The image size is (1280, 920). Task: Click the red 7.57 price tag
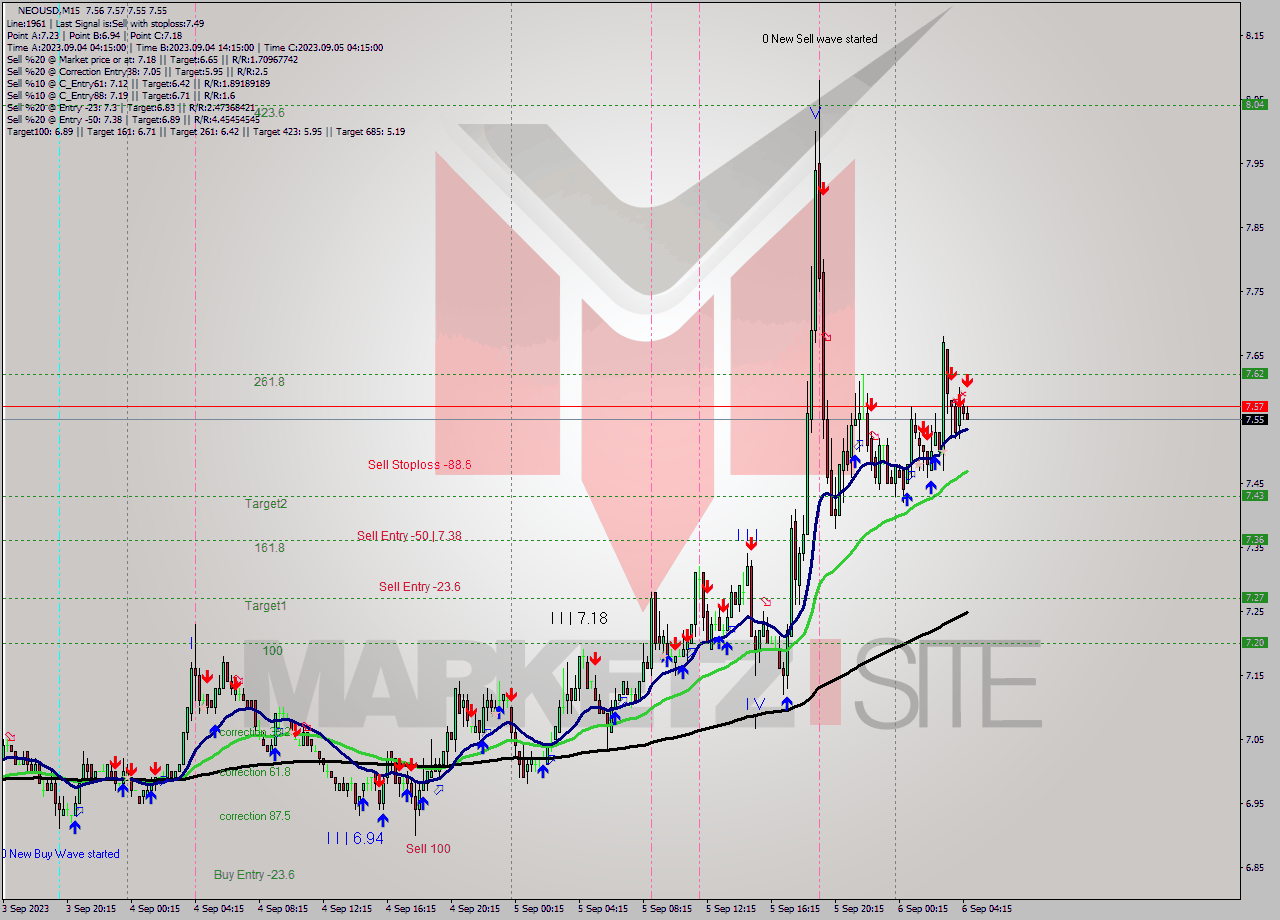click(1254, 407)
